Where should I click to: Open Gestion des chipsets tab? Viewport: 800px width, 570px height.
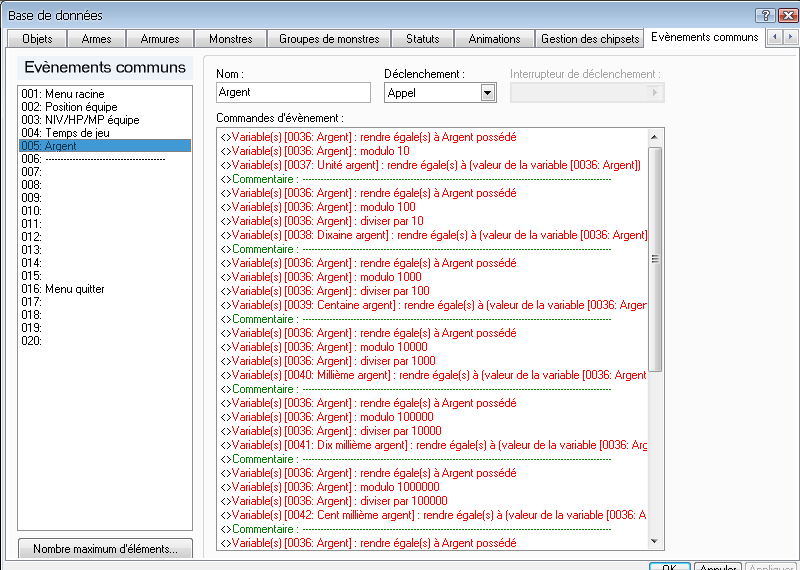[x=590, y=39]
